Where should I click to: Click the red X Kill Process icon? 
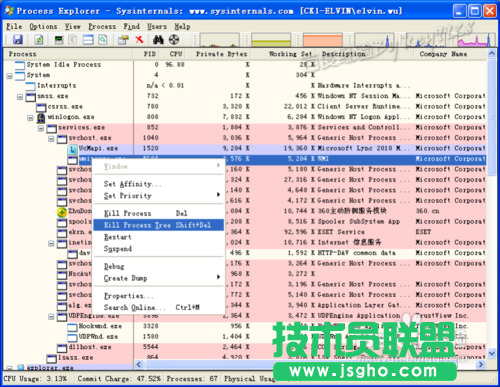[x=139, y=40]
